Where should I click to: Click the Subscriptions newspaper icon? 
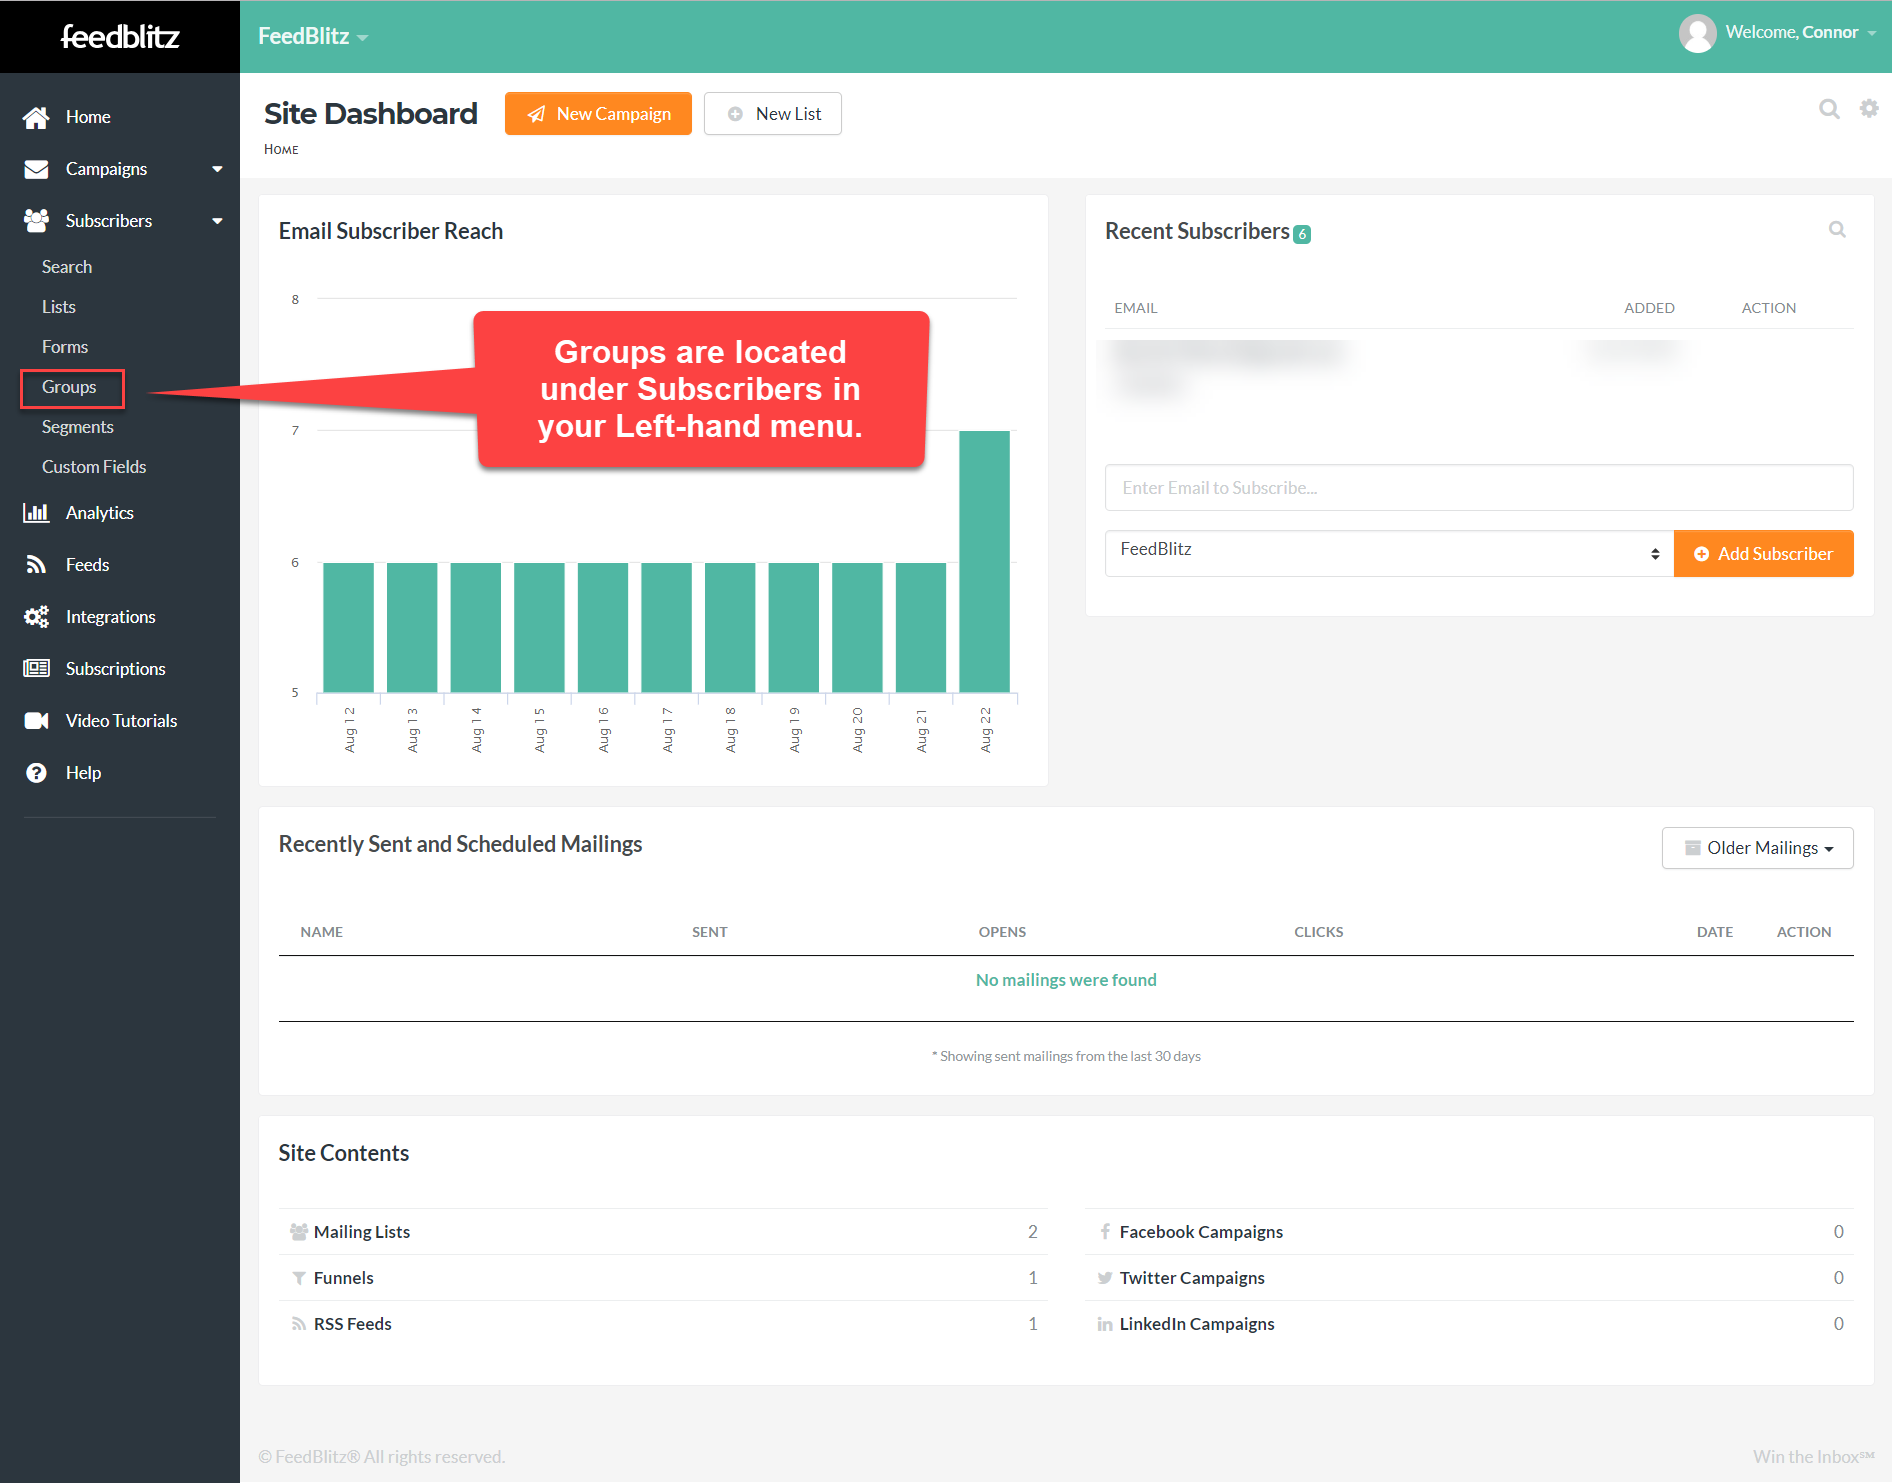(x=36, y=669)
